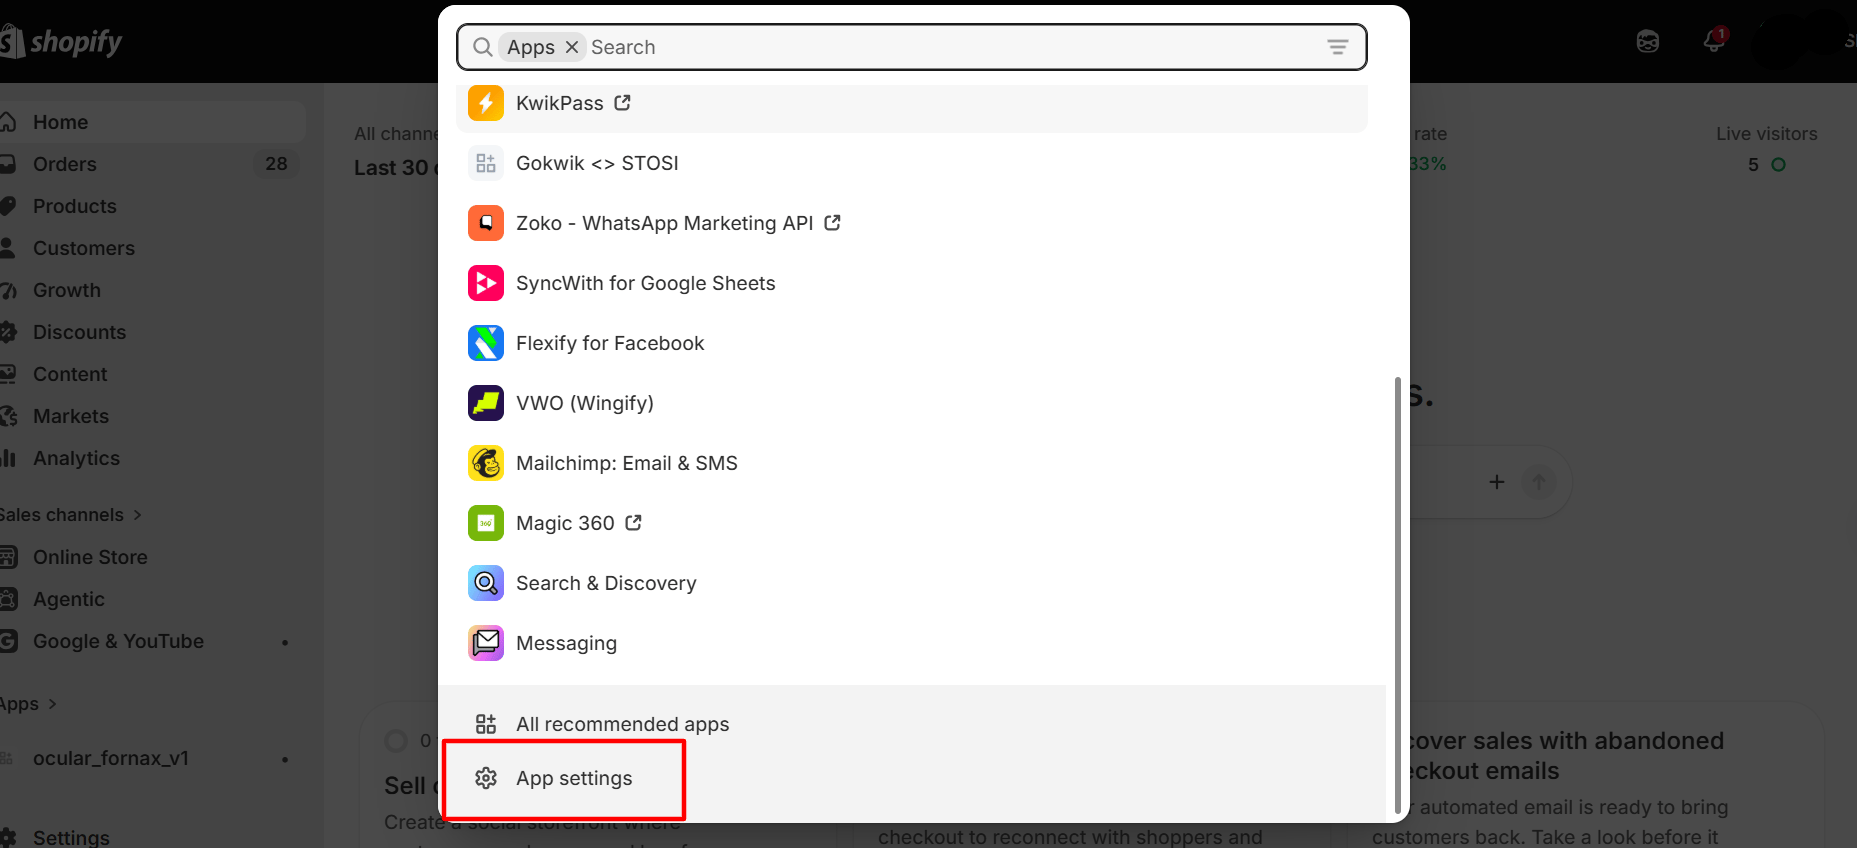Open Zoko - WhatsApp Marketing API
This screenshot has height=848, width=1857.
coord(912,223)
